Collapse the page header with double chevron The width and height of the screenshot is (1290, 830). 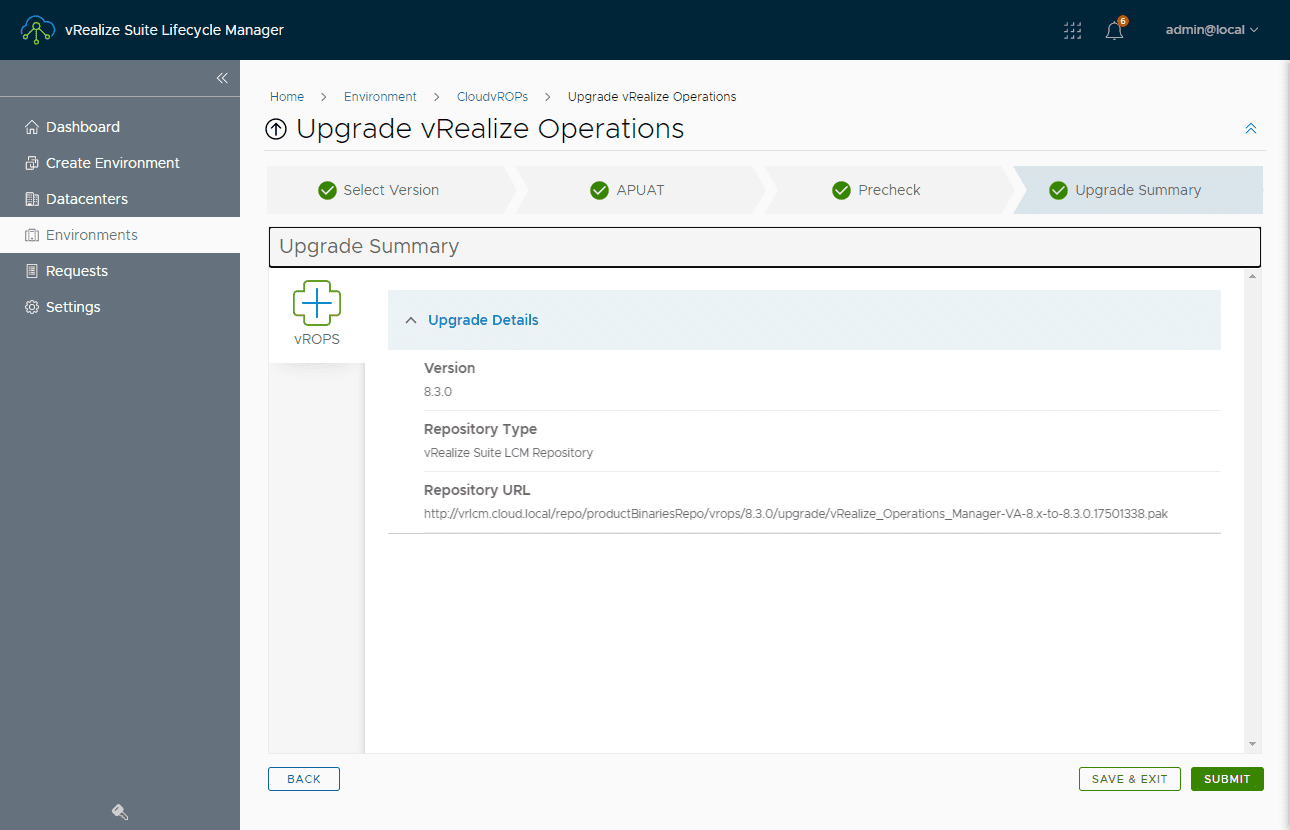point(1250,128)
